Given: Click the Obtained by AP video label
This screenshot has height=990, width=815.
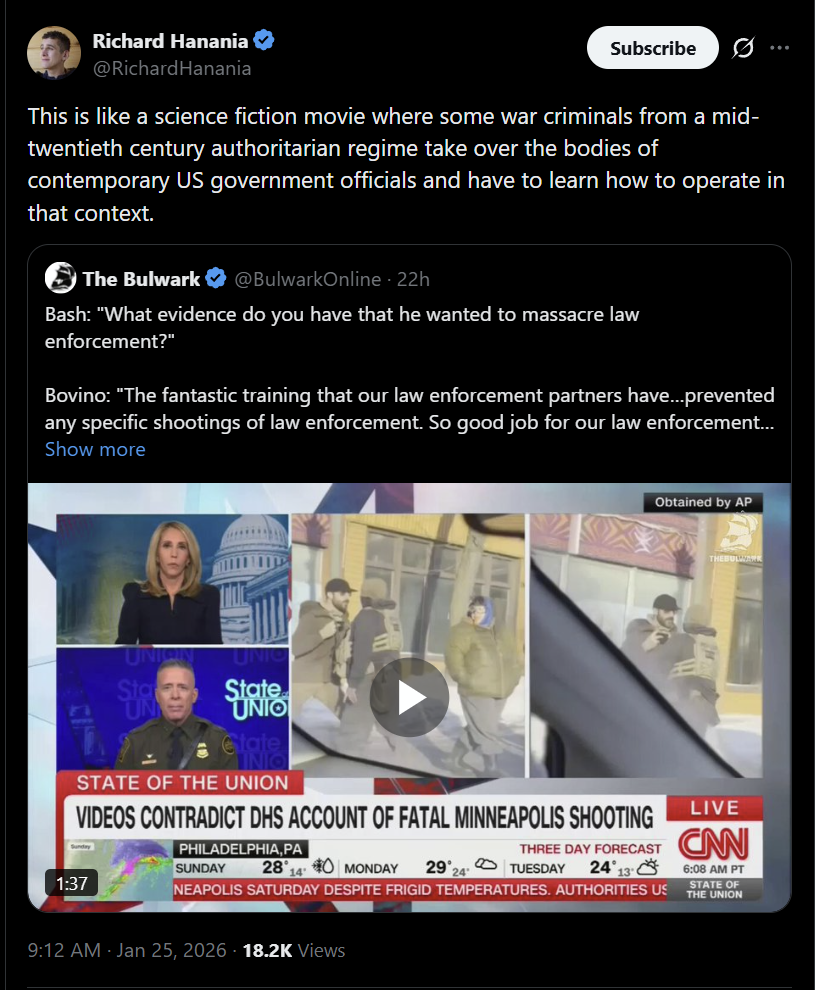Looking at the screenshot, I should coord(703,503).
